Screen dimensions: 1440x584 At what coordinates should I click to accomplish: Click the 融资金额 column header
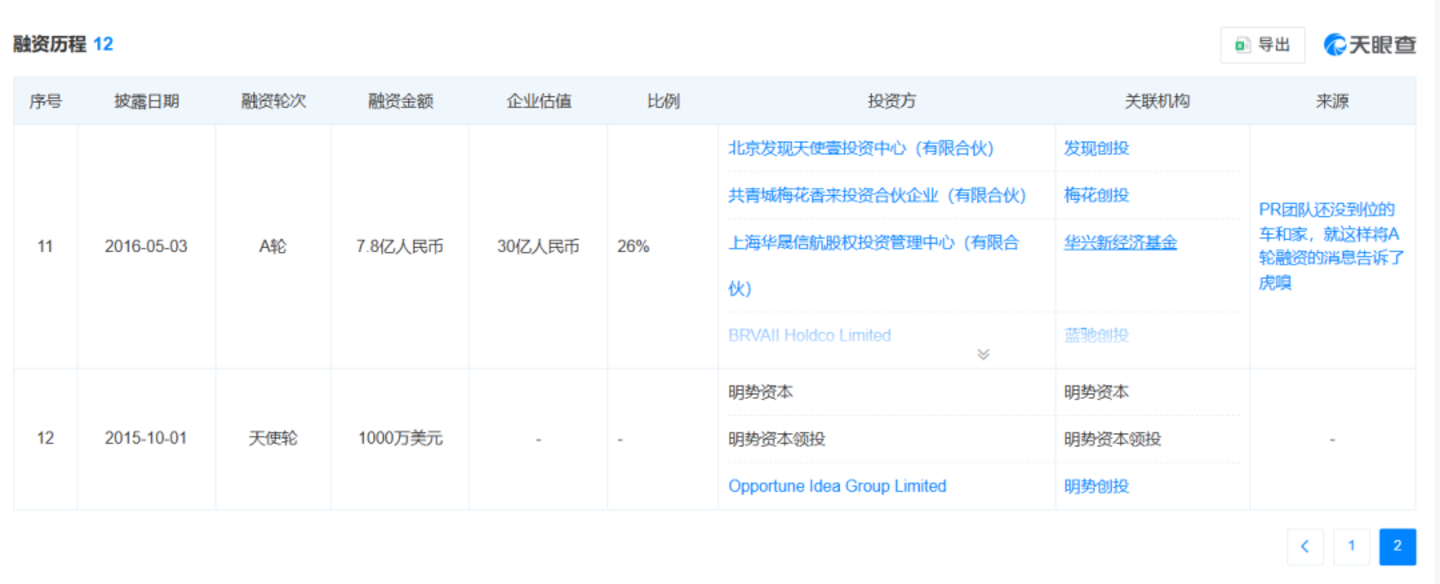tap(400, 101)
